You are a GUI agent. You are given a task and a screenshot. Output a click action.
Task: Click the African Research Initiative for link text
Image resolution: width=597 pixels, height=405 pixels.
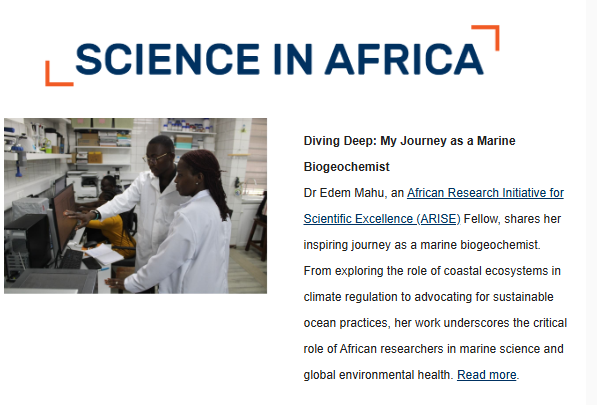point(485,193)
